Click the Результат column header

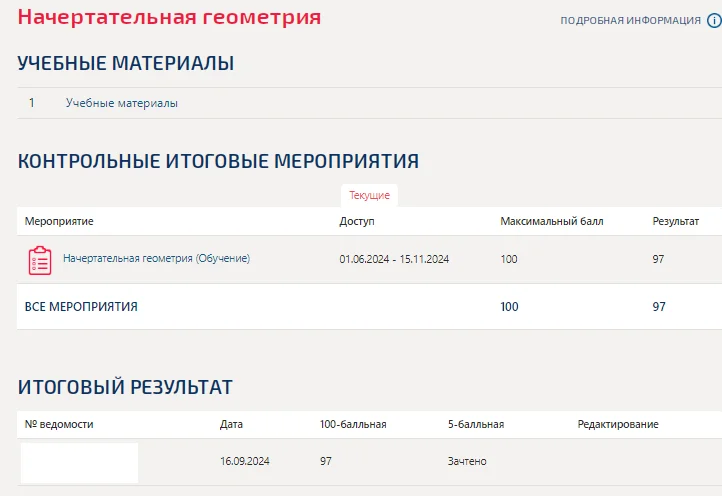[675, 221]
